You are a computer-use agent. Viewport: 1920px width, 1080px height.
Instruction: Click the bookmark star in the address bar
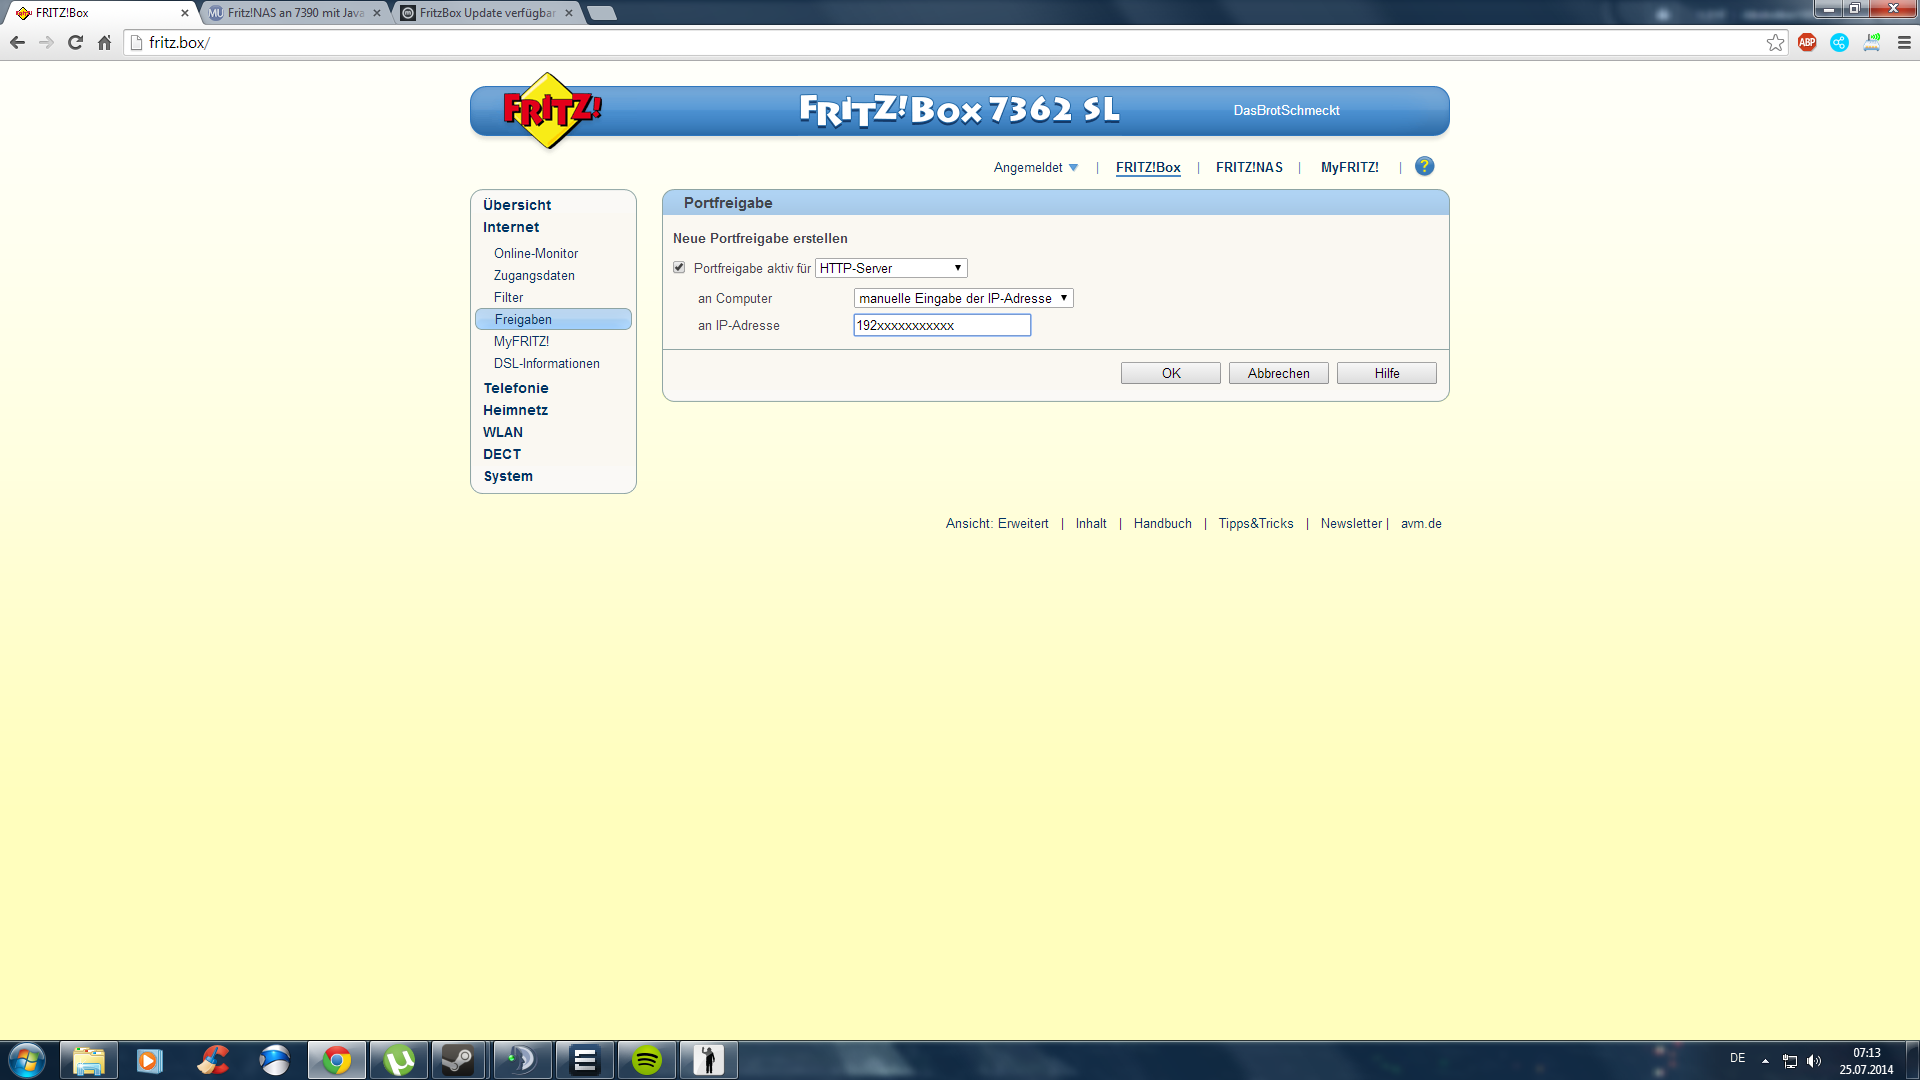point(1775,42)
